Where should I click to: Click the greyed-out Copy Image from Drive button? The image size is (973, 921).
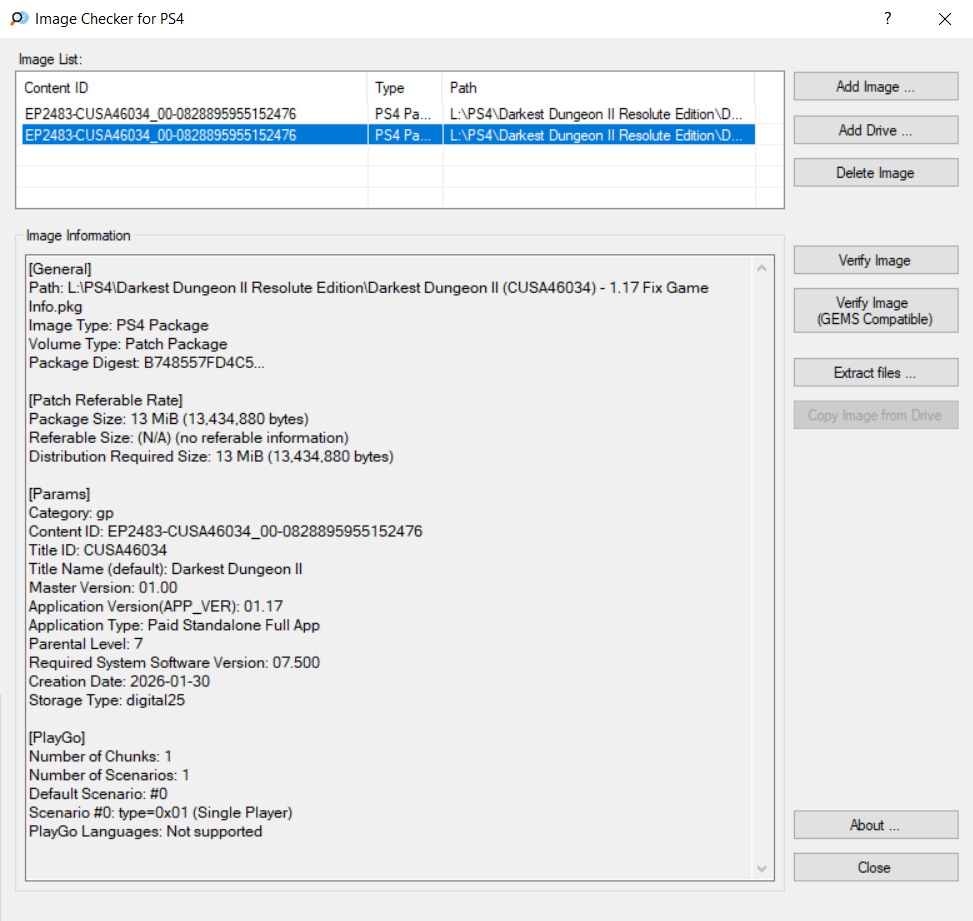[x=875, y=416]
